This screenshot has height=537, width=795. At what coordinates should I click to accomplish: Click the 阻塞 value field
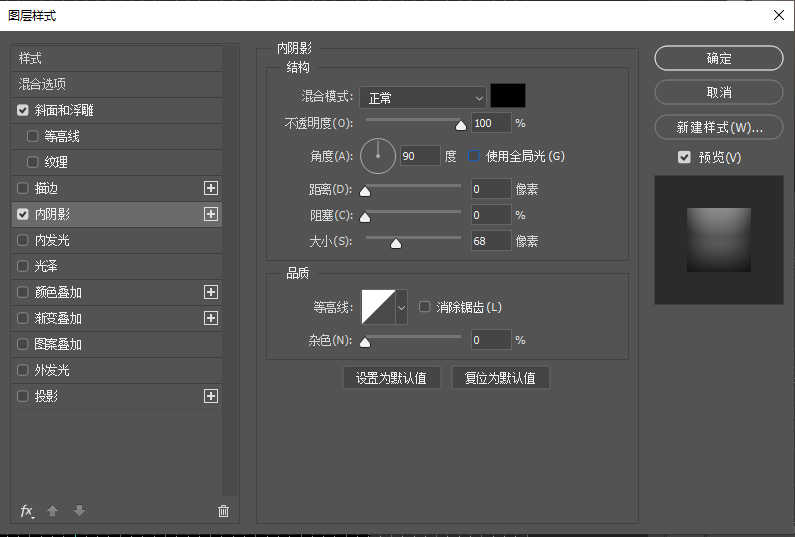491,215
